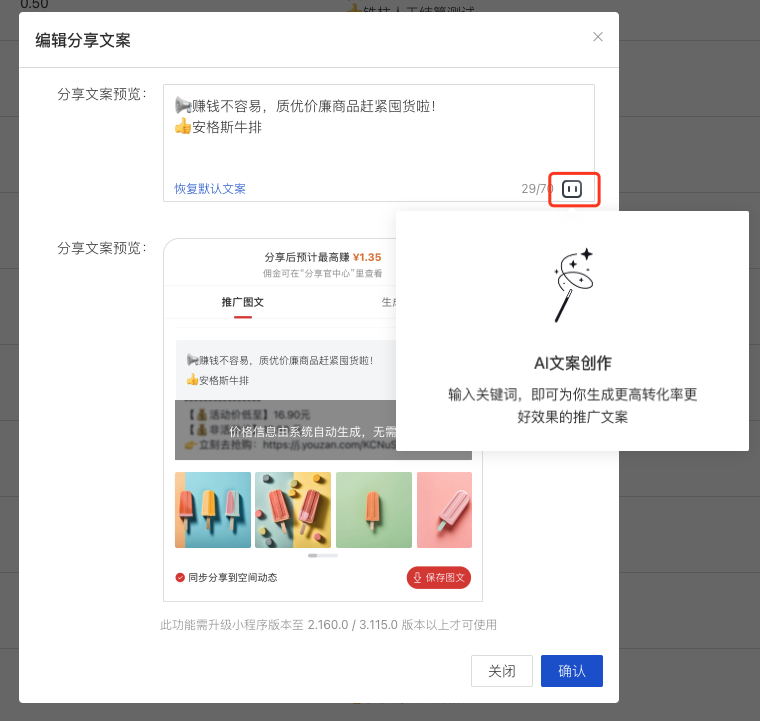
Task: Click the megaphone emoji in editor
Action: click(183, 105)
